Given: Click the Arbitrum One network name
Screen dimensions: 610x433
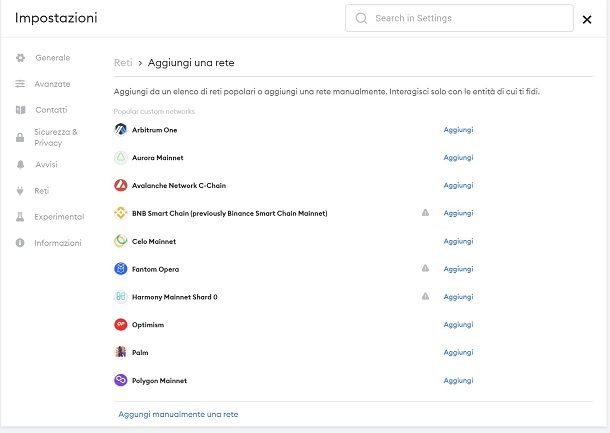Looking at the screenshot, I should point(154,130).
